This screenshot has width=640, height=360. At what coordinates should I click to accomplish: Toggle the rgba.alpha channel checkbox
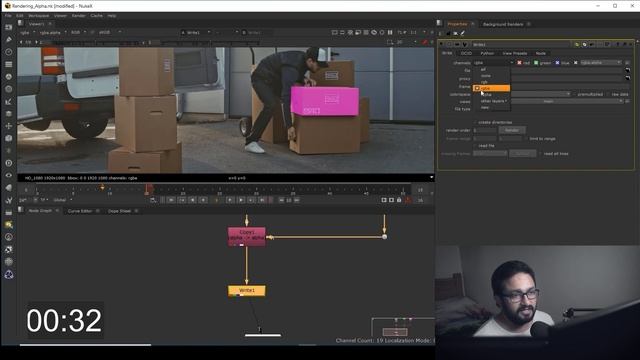coord(576,63)
